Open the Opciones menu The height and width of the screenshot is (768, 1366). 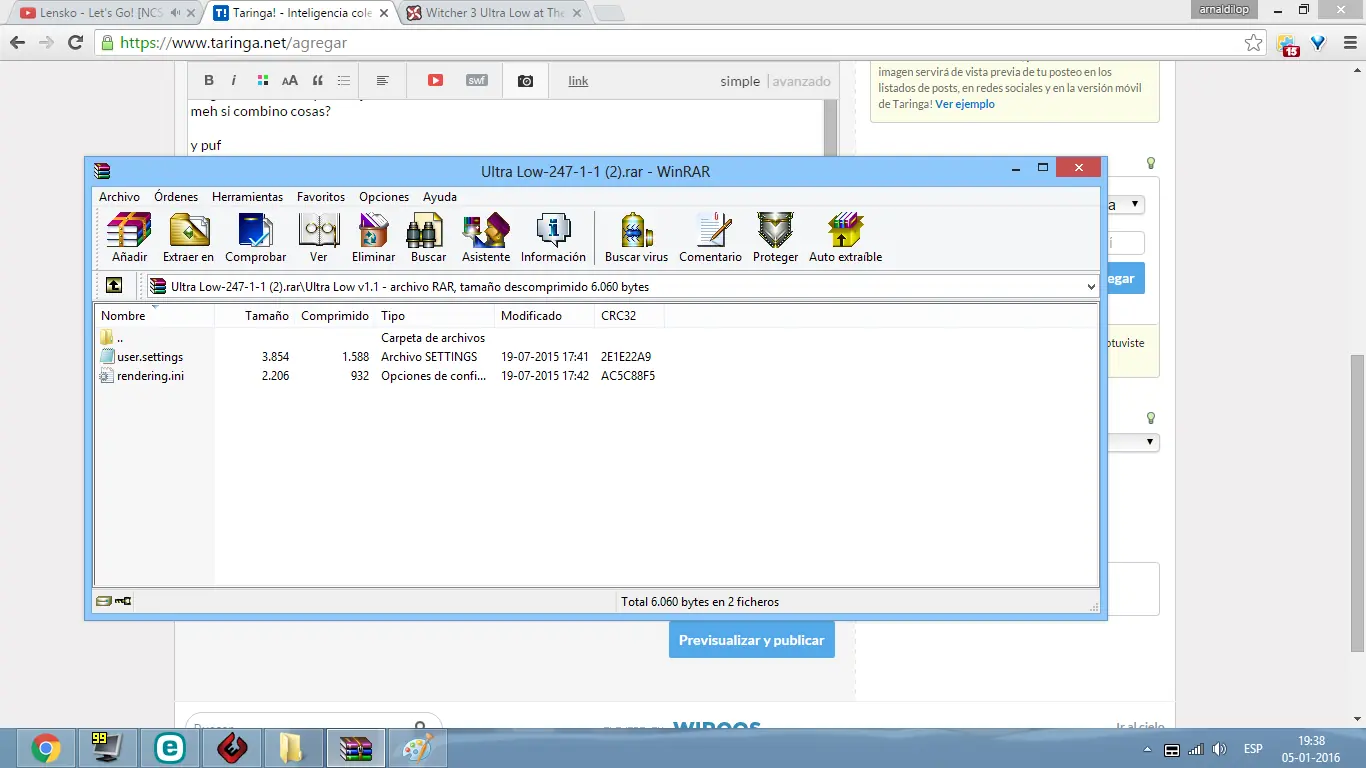pos(384,197)
